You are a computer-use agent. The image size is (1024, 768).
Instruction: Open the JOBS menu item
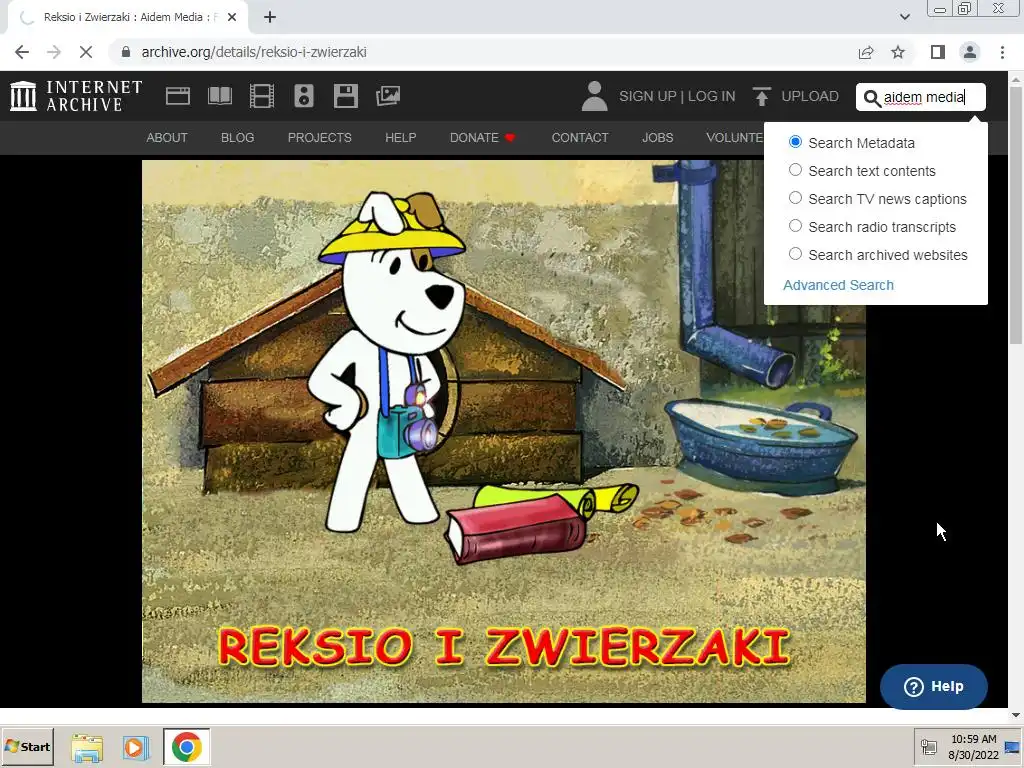657,138
